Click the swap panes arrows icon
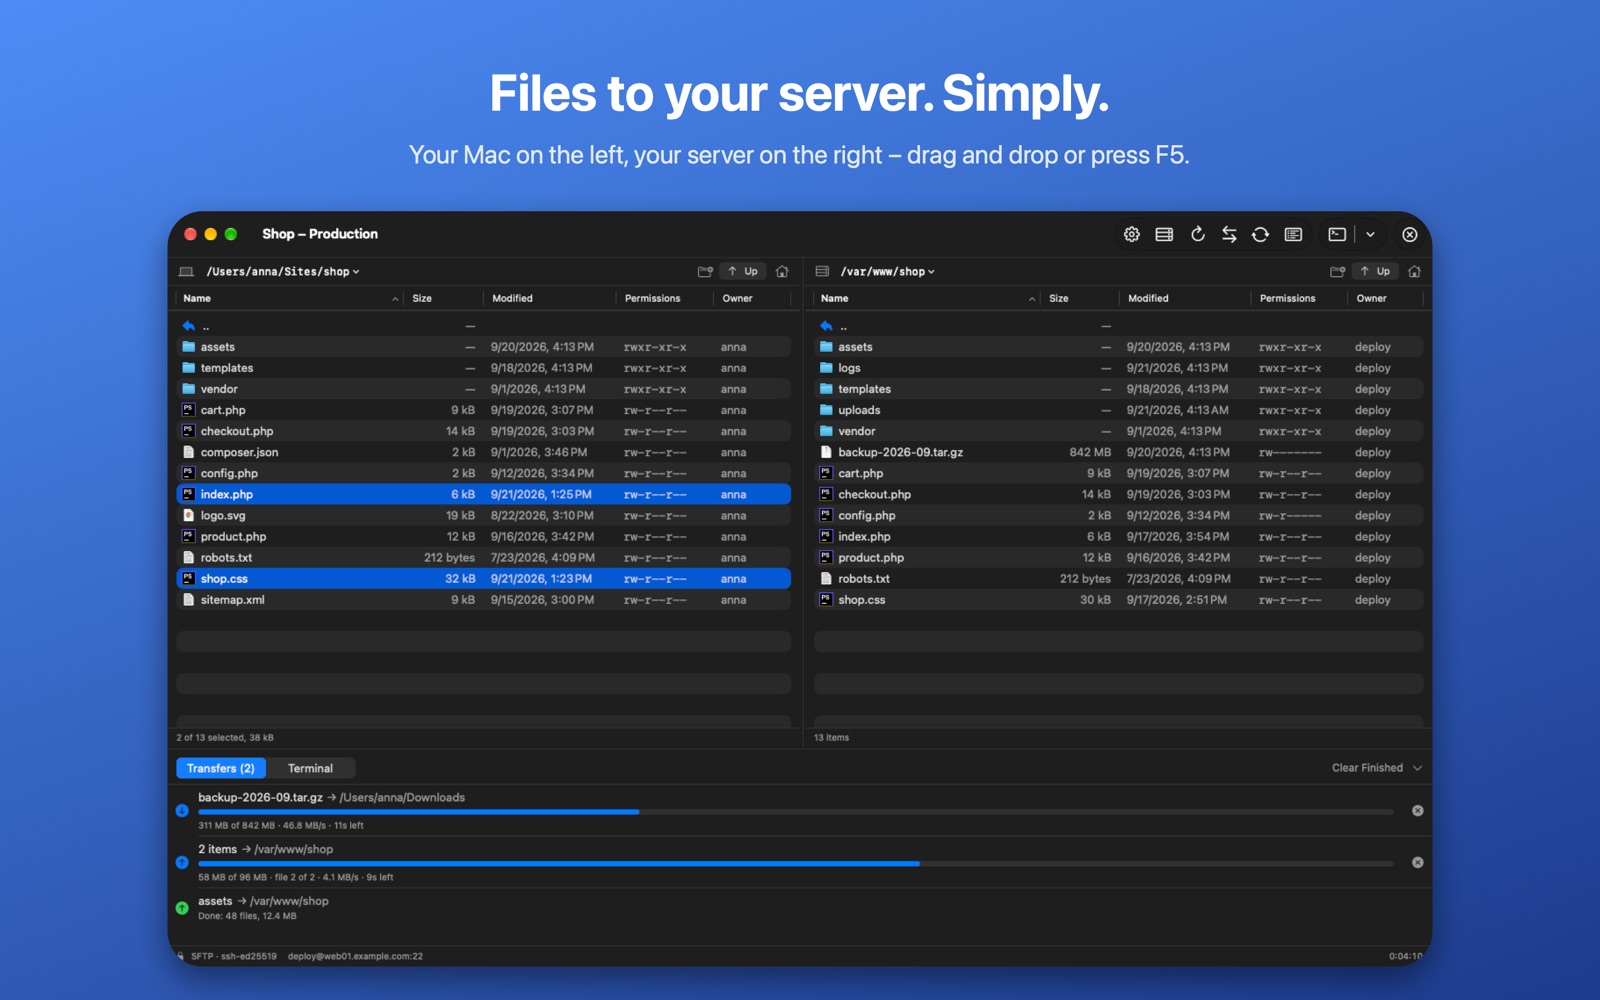 (1229, 234)
